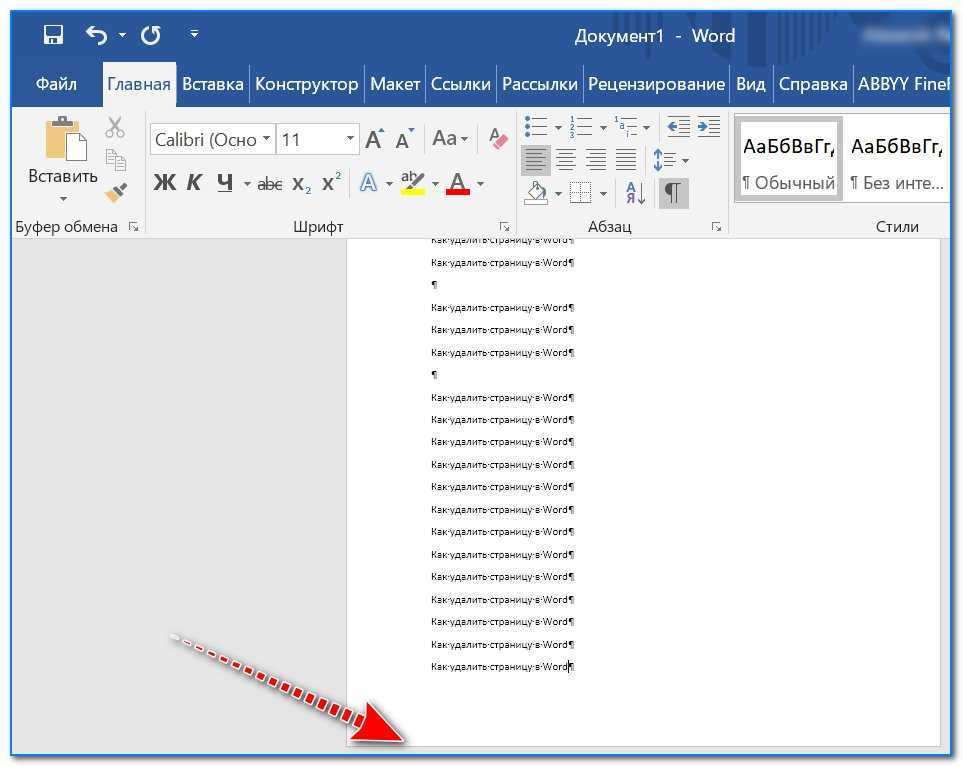The image size is (963, 767).
Task: Open the Aa change case menu
Action: tap(450, 138)
